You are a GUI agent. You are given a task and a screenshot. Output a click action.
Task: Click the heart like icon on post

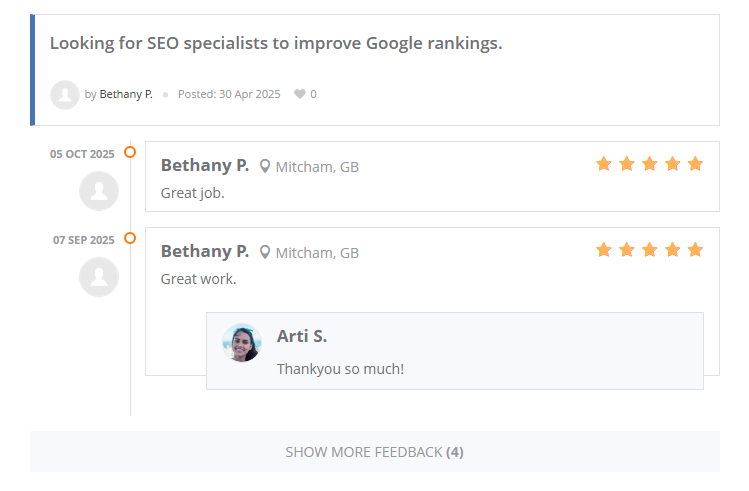[299, 94]
